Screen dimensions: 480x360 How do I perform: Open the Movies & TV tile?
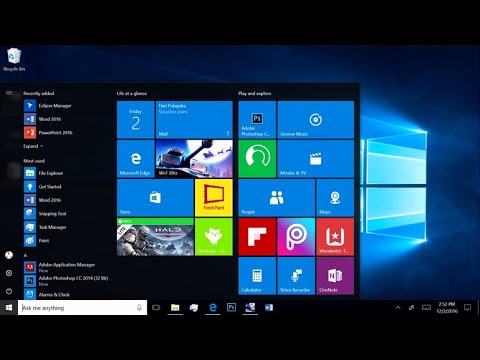(x=316, y=159)
